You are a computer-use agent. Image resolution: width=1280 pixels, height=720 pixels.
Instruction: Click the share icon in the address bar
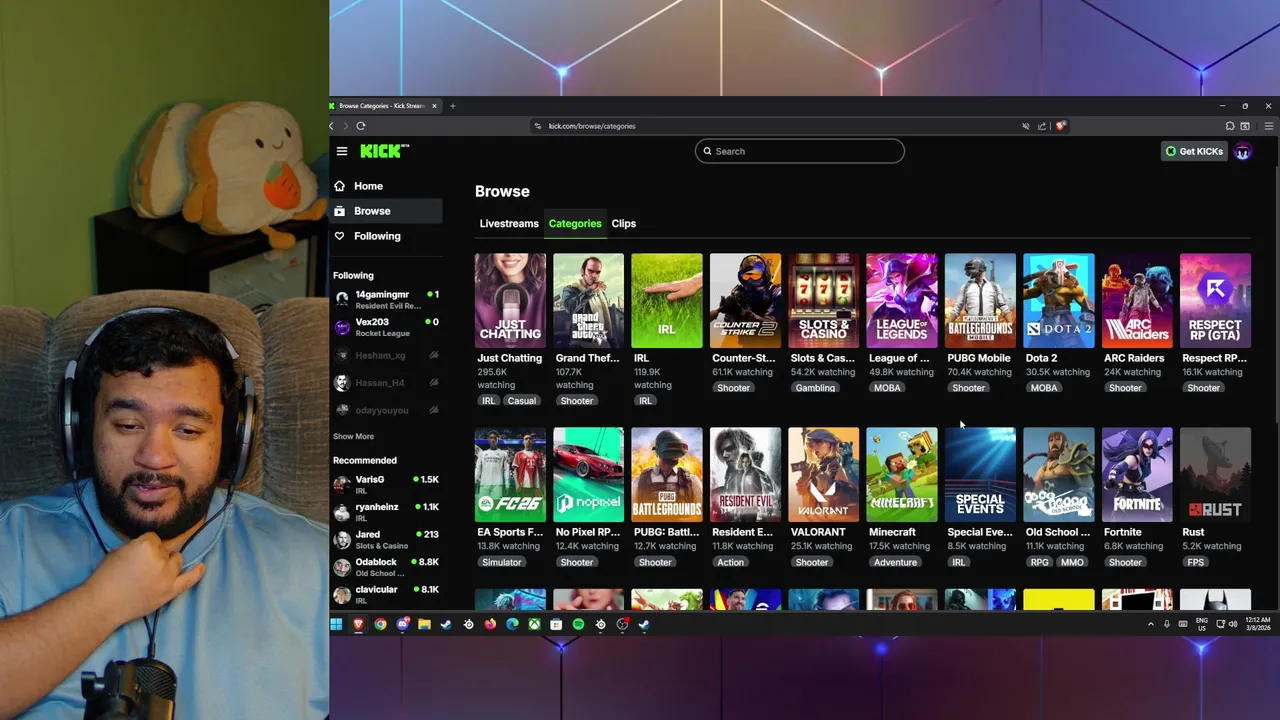(1042, 126)
